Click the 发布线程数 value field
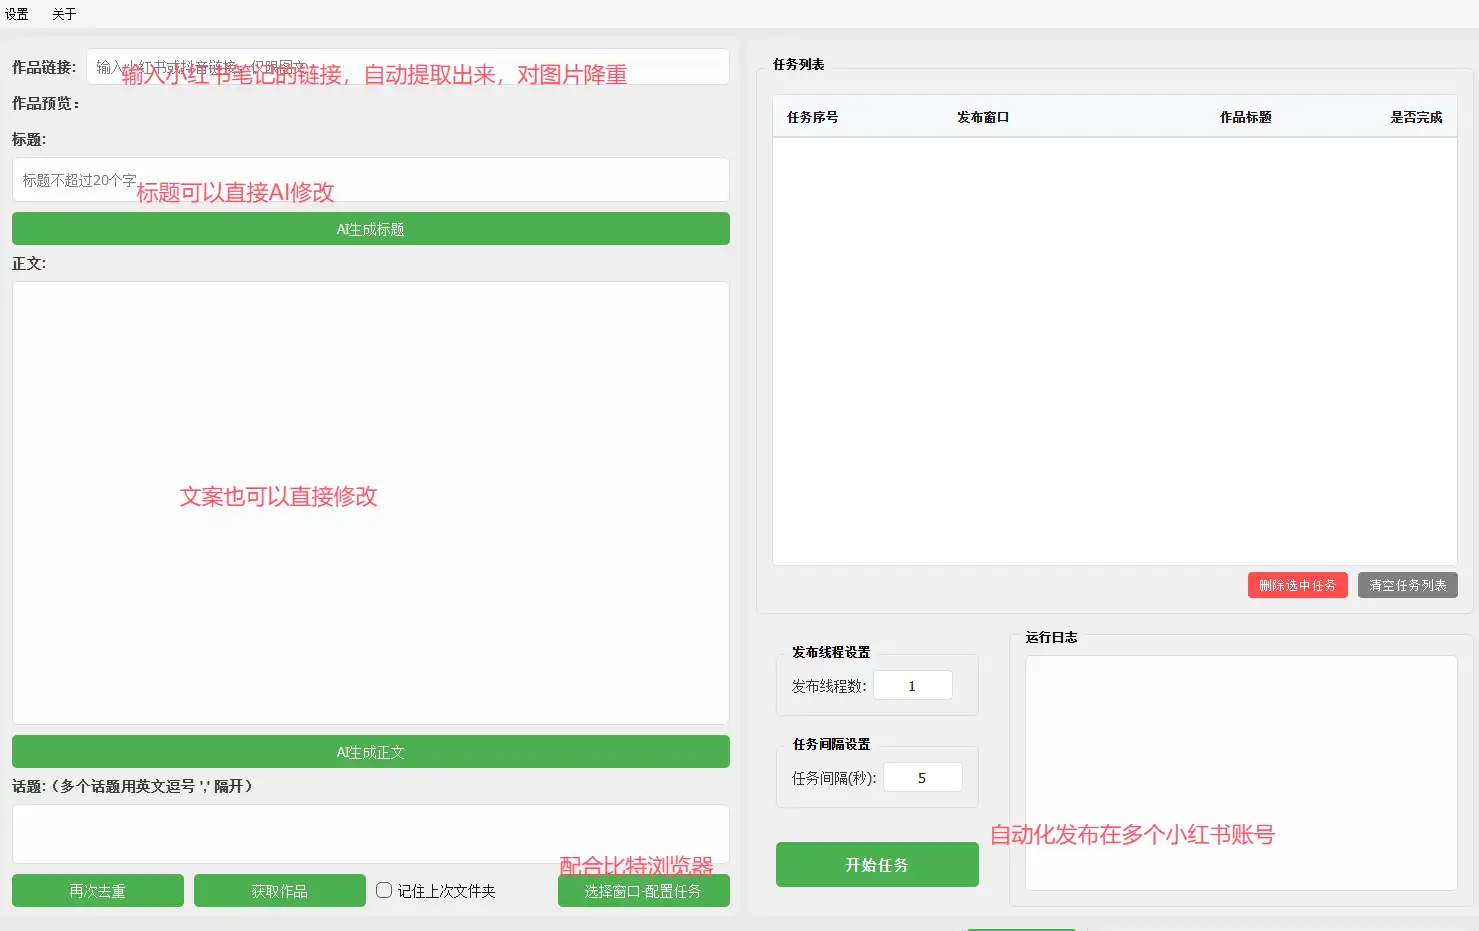Image resolution: width=1479 pixels, height=931 pixels. coord(912,686)
